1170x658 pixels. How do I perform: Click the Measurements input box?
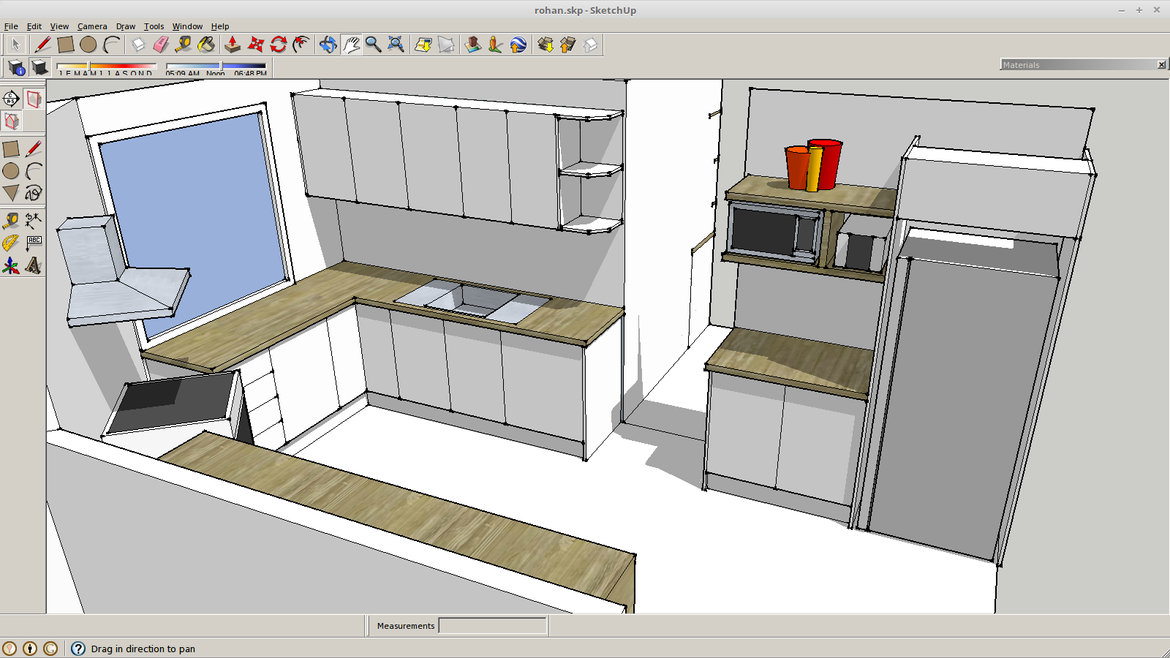(493, 626)
